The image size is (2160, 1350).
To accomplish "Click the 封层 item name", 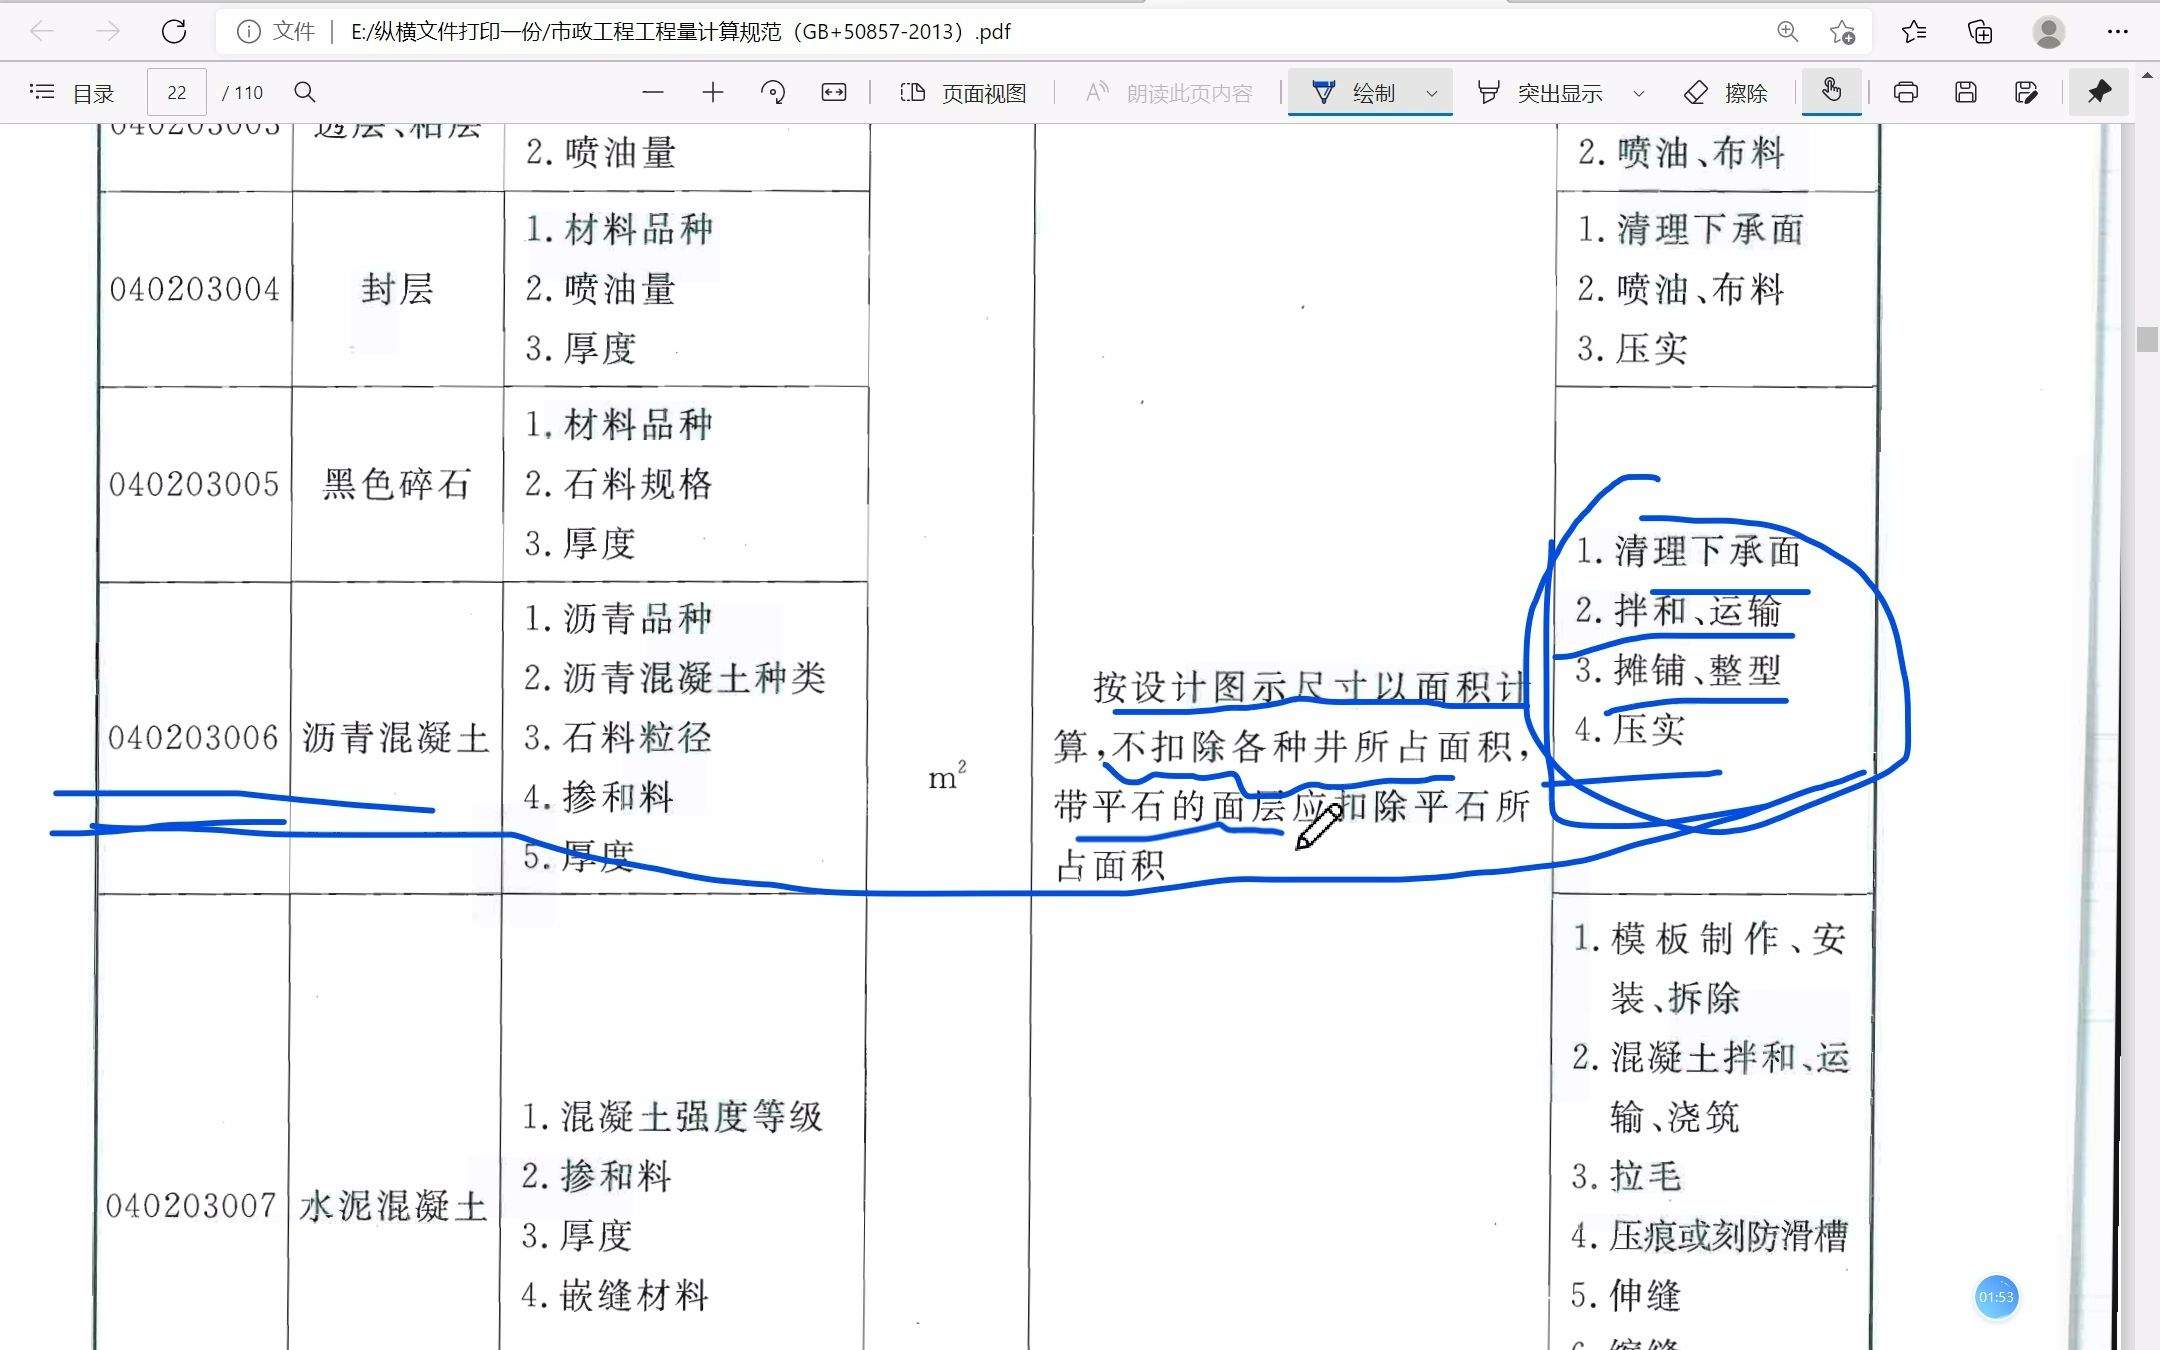I will point(397,289).
